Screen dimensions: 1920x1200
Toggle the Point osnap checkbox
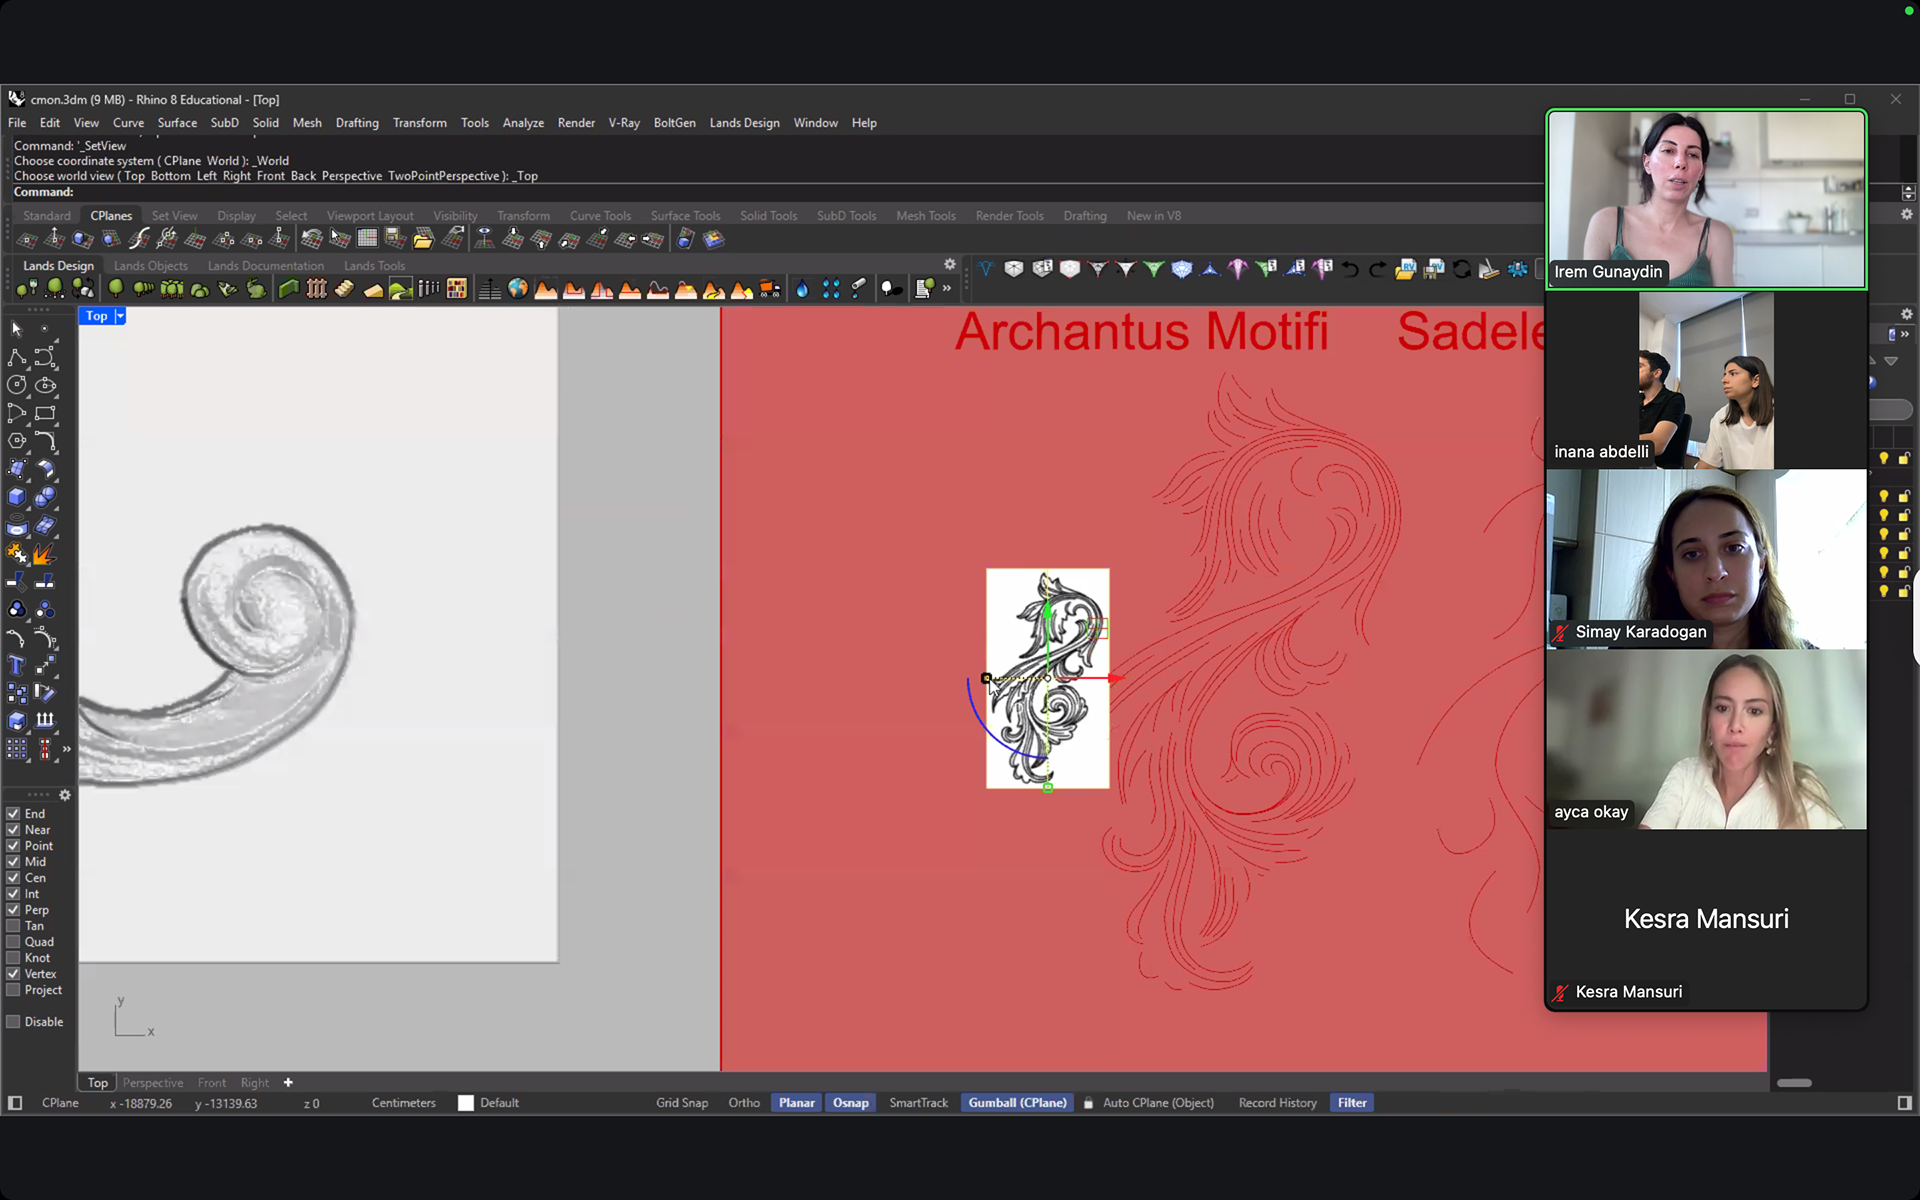tap(13, 846)
